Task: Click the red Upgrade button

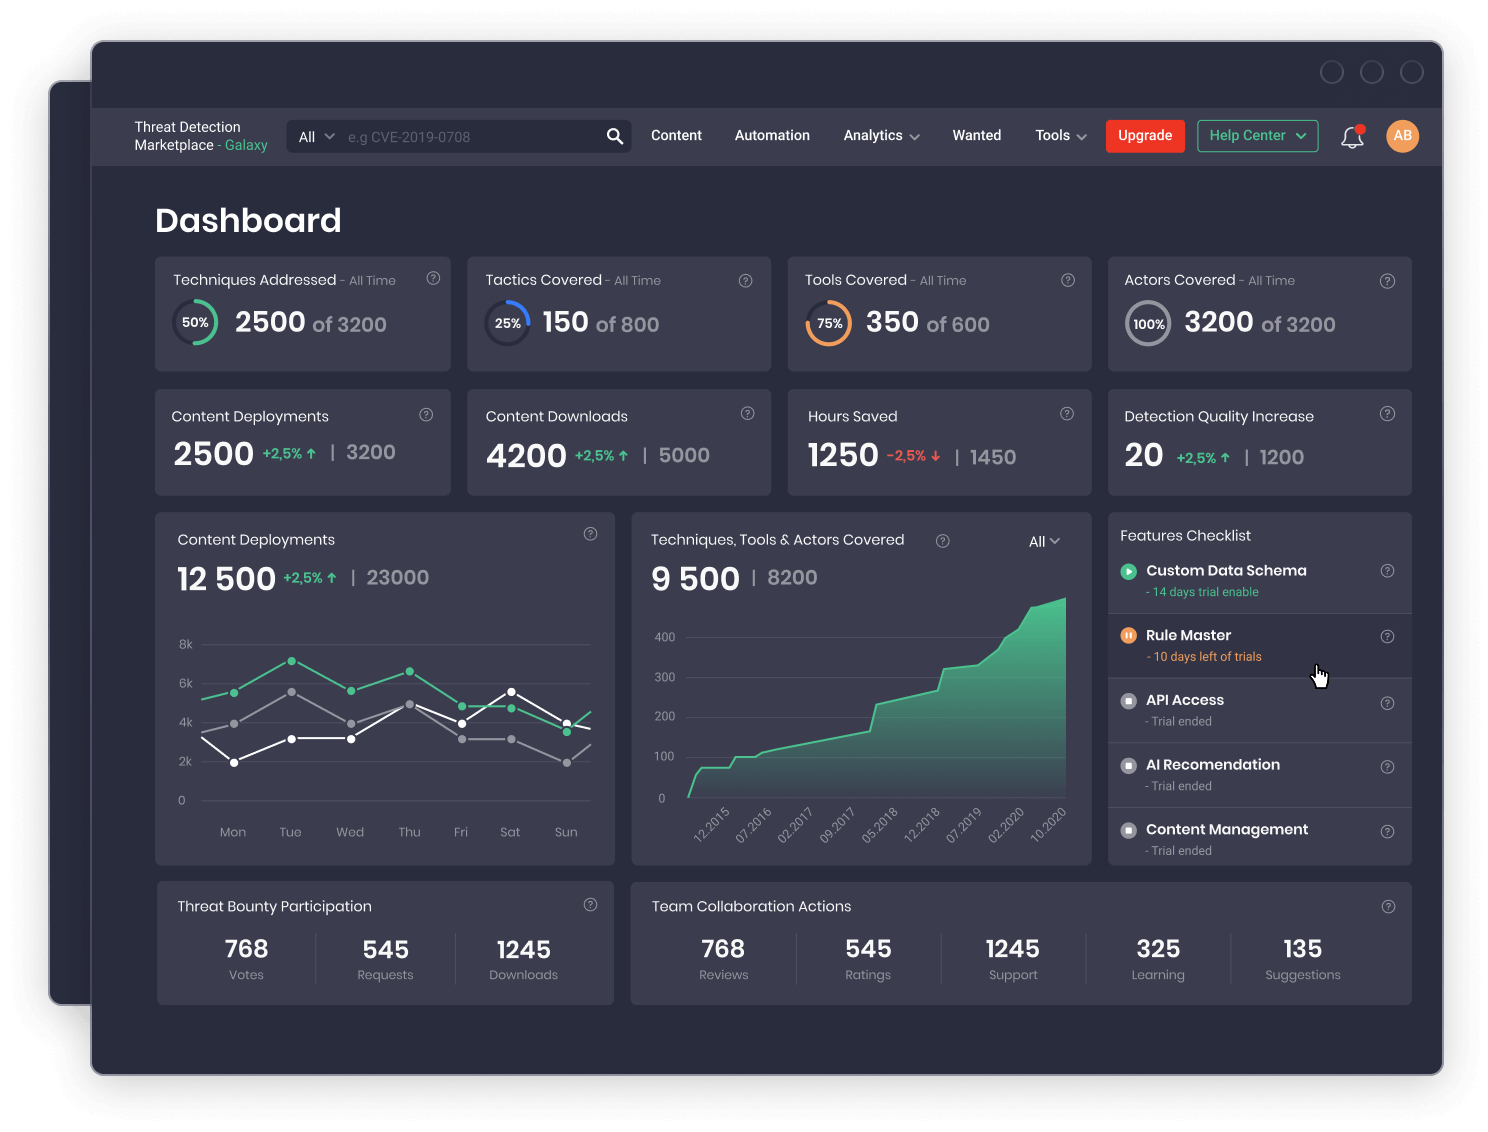Action: pyautogui.click(x=1145, y=136)
